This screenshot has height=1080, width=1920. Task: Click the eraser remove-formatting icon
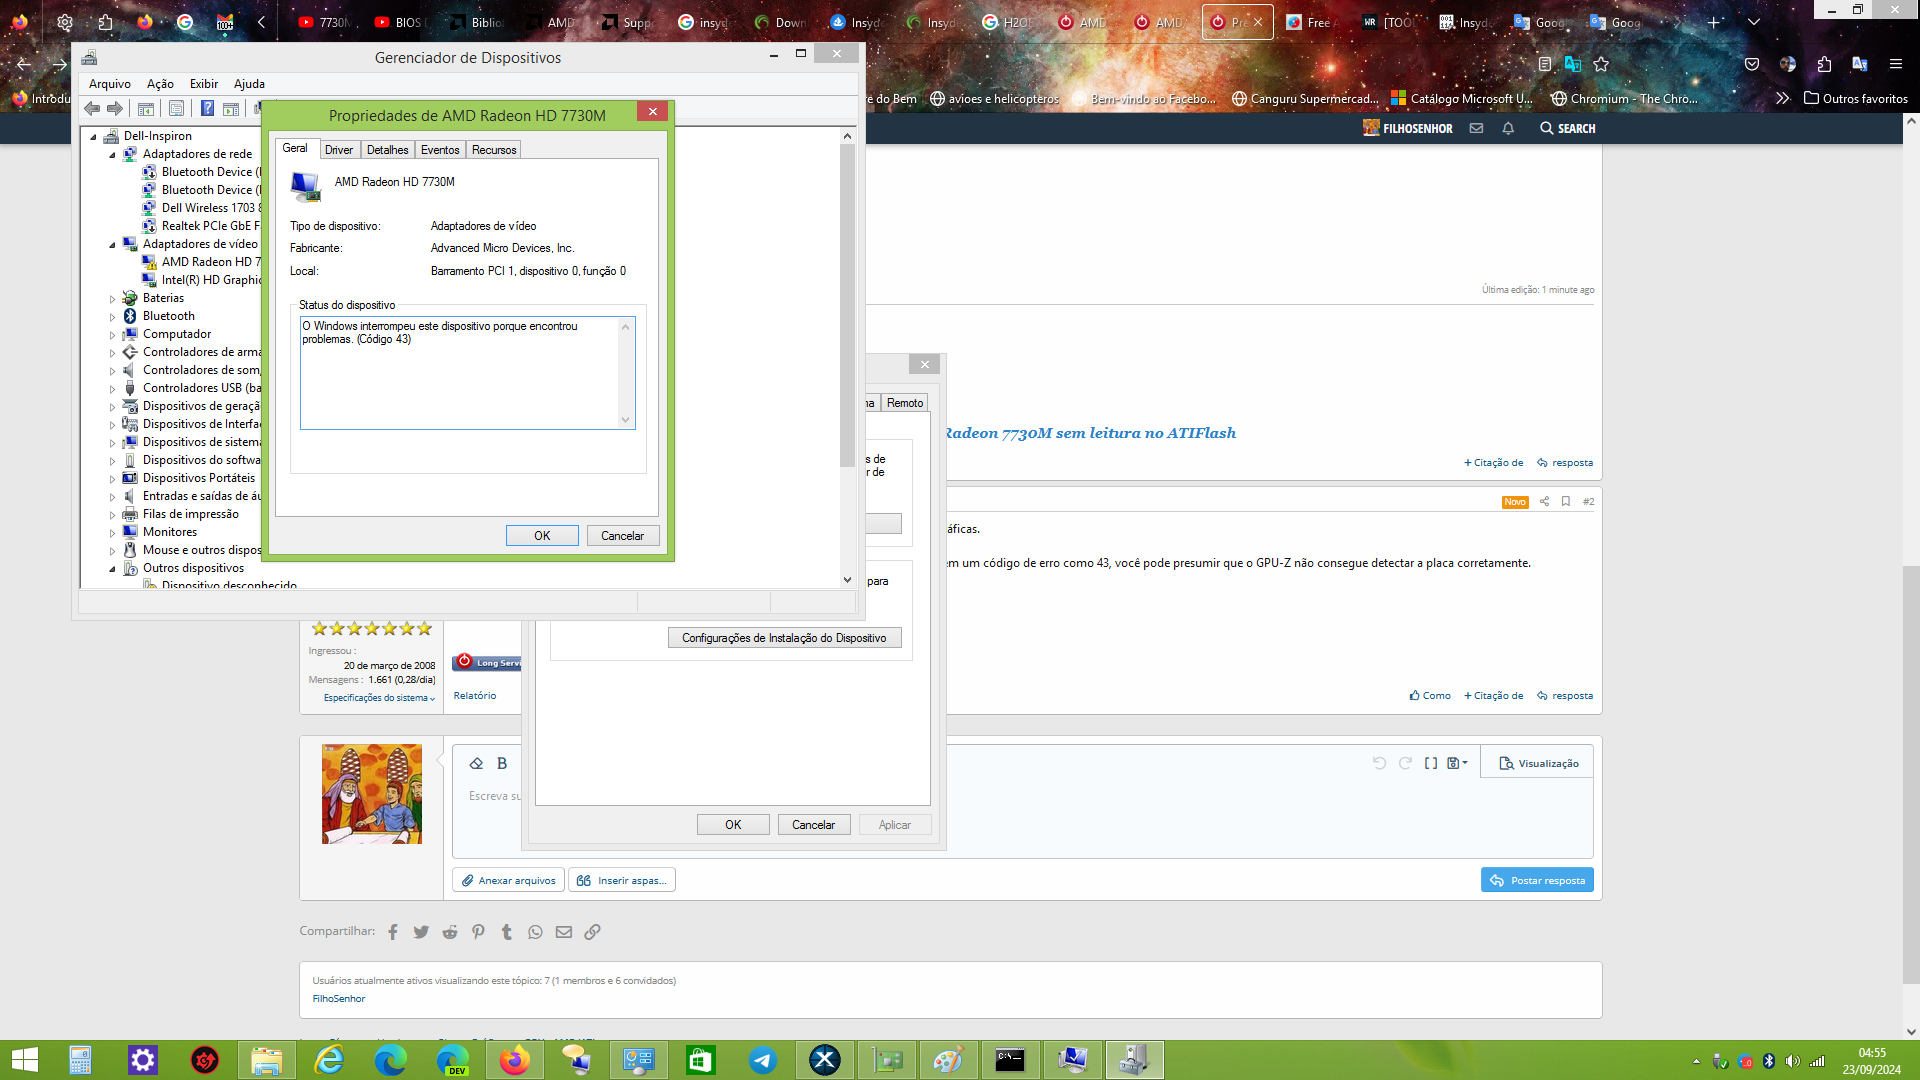pyautogui.click(x=476, y=763)
